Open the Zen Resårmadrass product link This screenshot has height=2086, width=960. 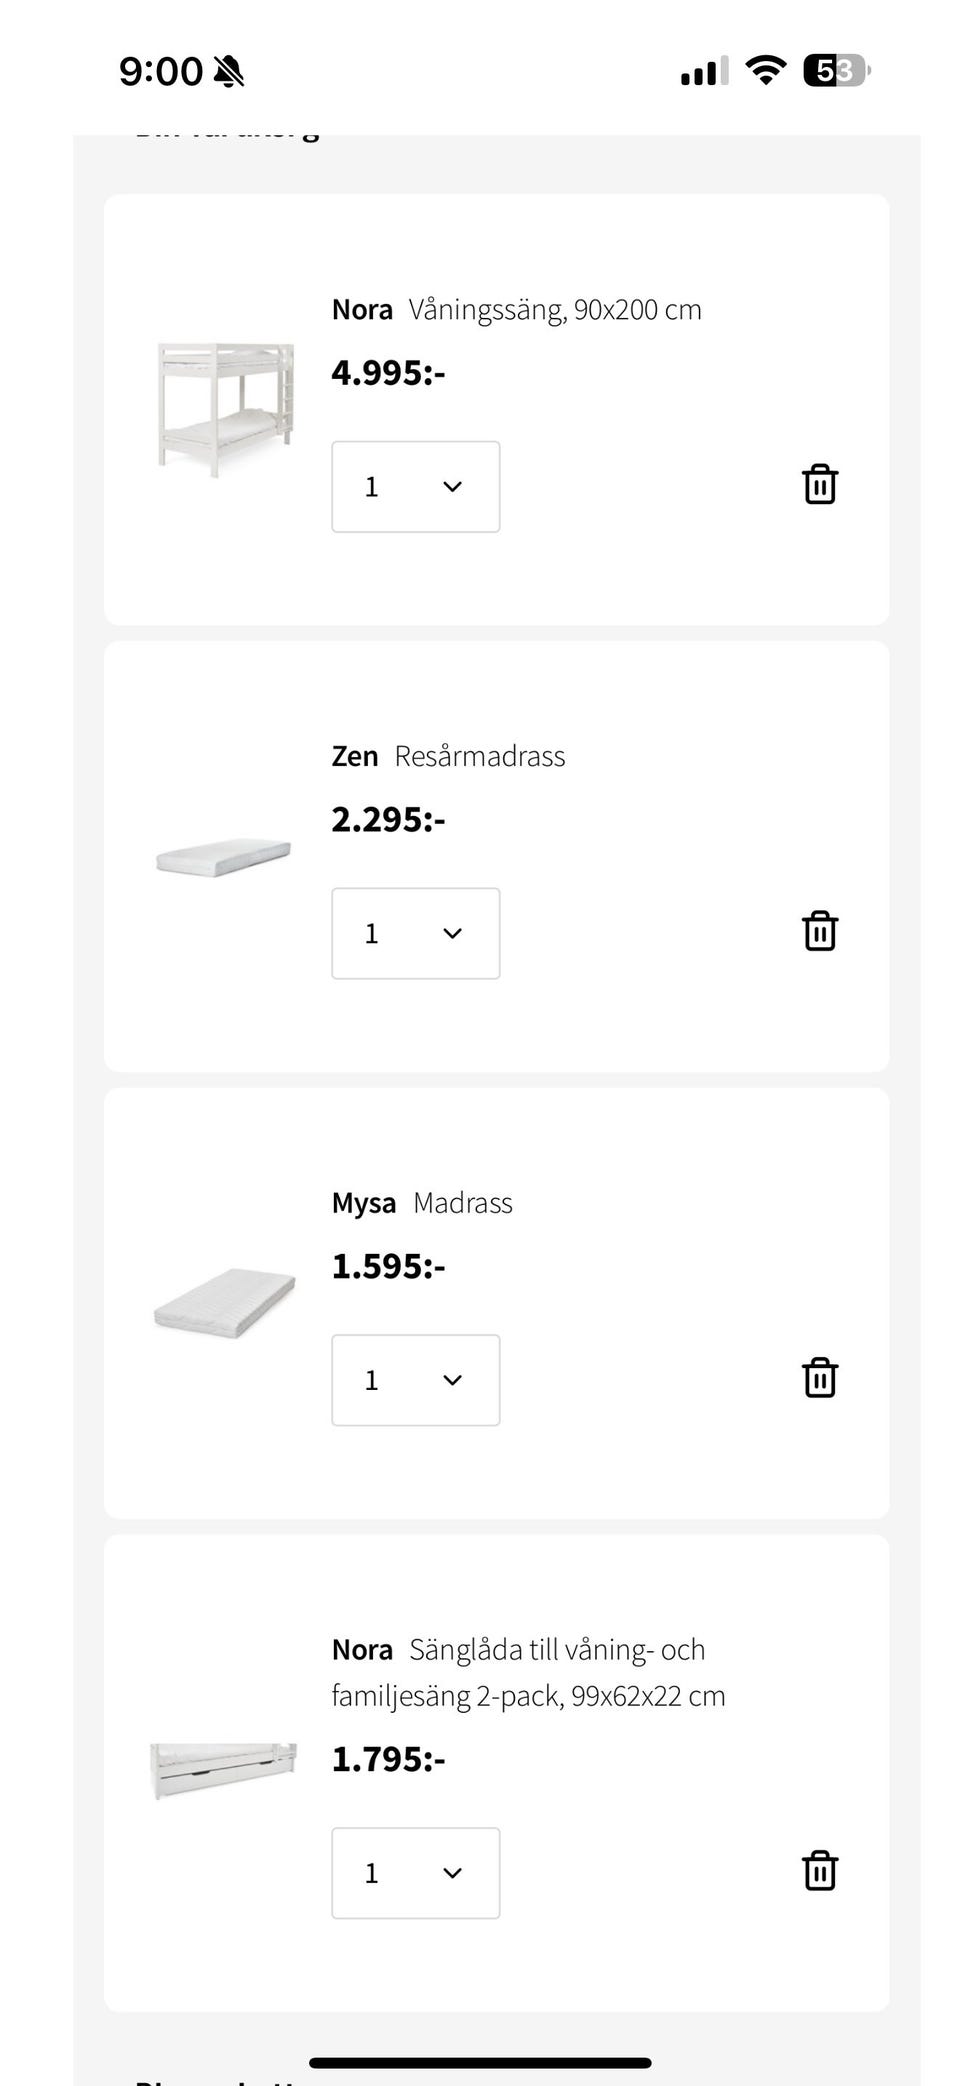pos(448,757)
